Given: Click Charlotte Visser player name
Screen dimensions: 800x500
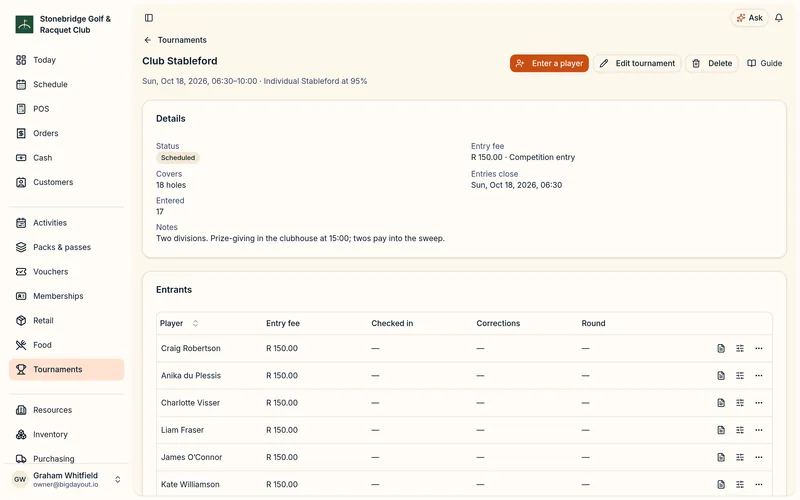Looking at the screenshot, I should click(190, 403).
